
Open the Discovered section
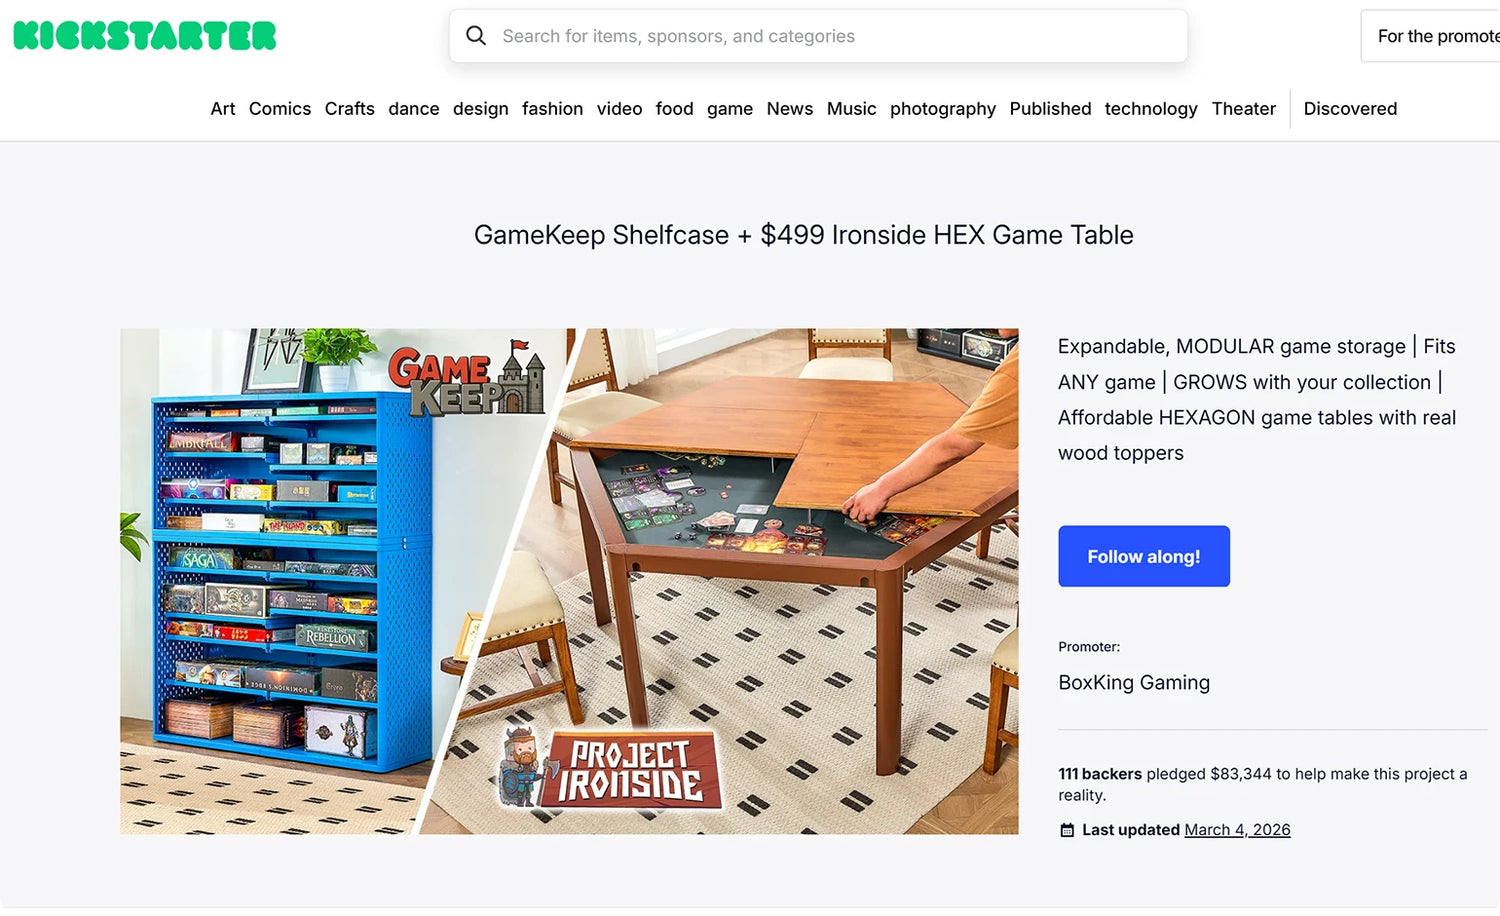tap(1350, 109)
